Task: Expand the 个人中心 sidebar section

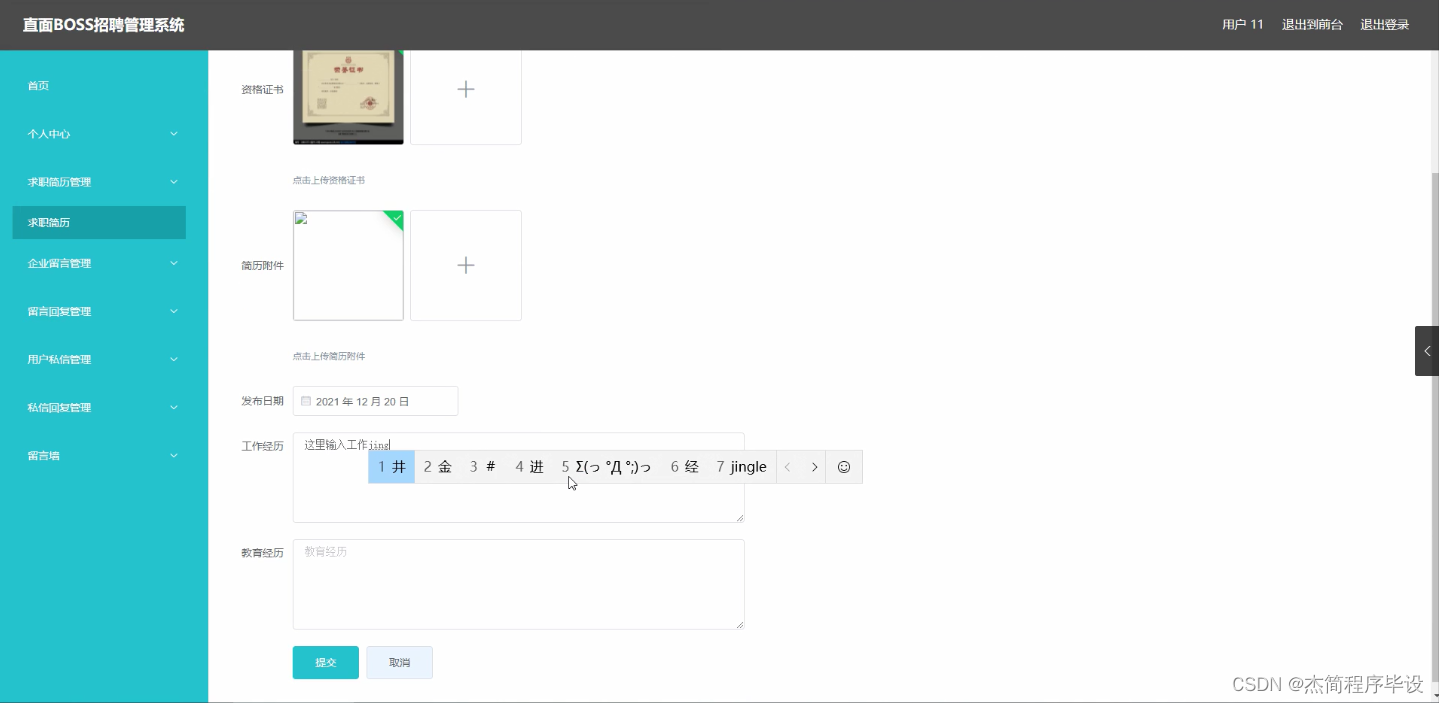Action: coord(99,133)
